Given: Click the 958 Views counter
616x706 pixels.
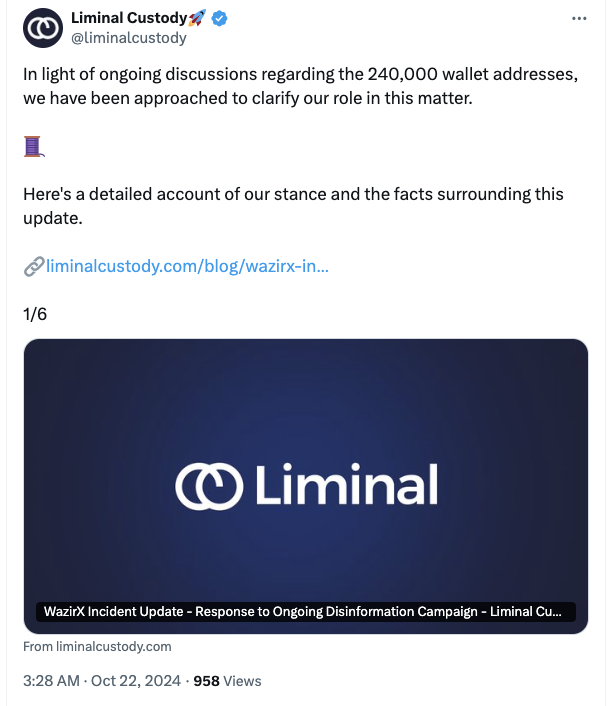Looking at the screenshot, I should [x=227, y=681].
